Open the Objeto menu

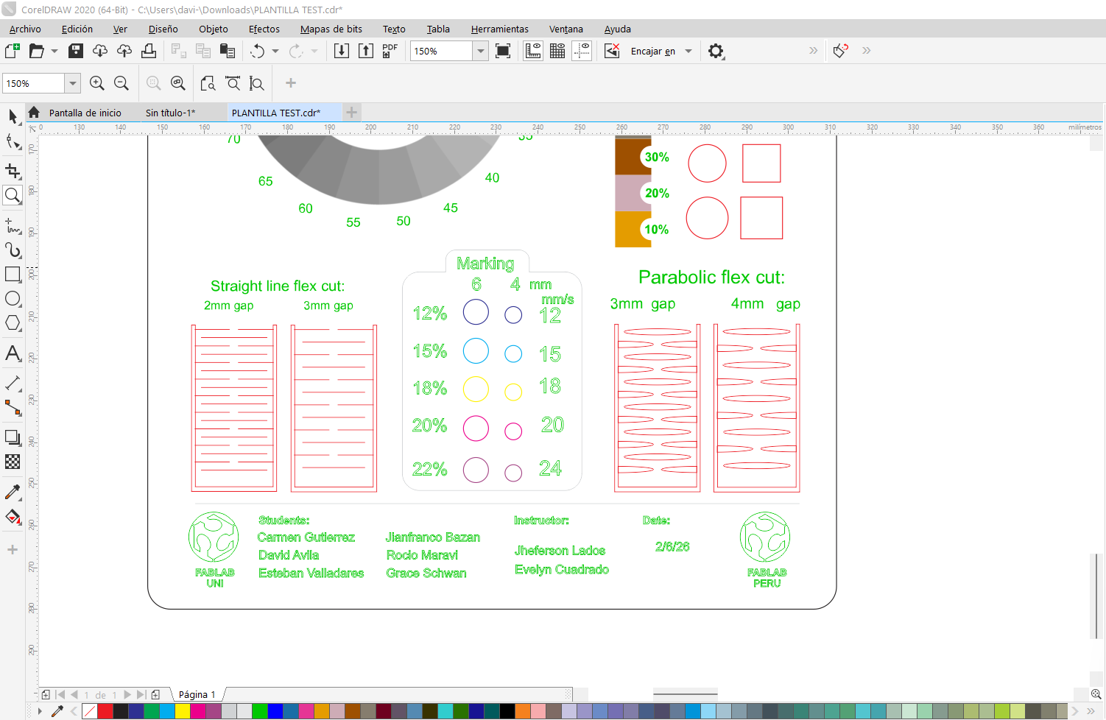point(213,29)
